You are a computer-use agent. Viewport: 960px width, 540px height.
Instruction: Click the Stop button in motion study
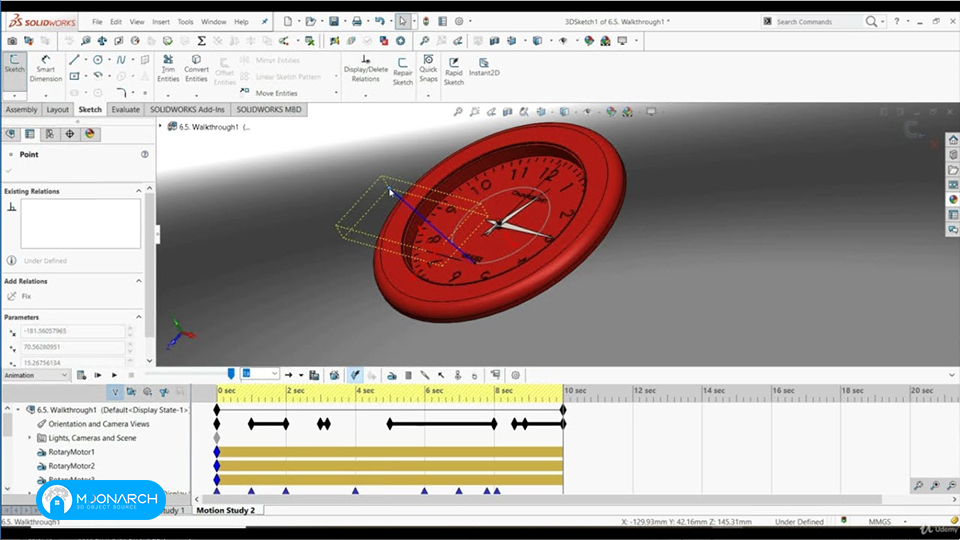[x=131, y=375]
